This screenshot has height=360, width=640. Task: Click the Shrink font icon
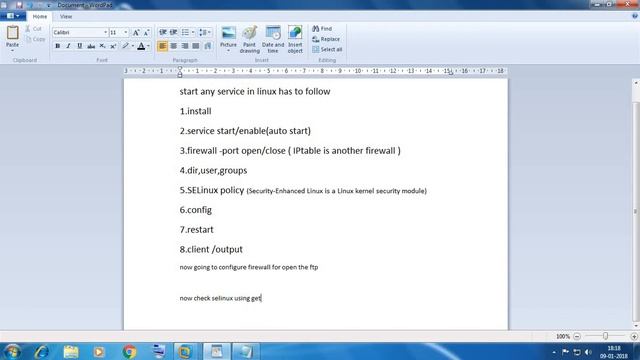(147, 32)
